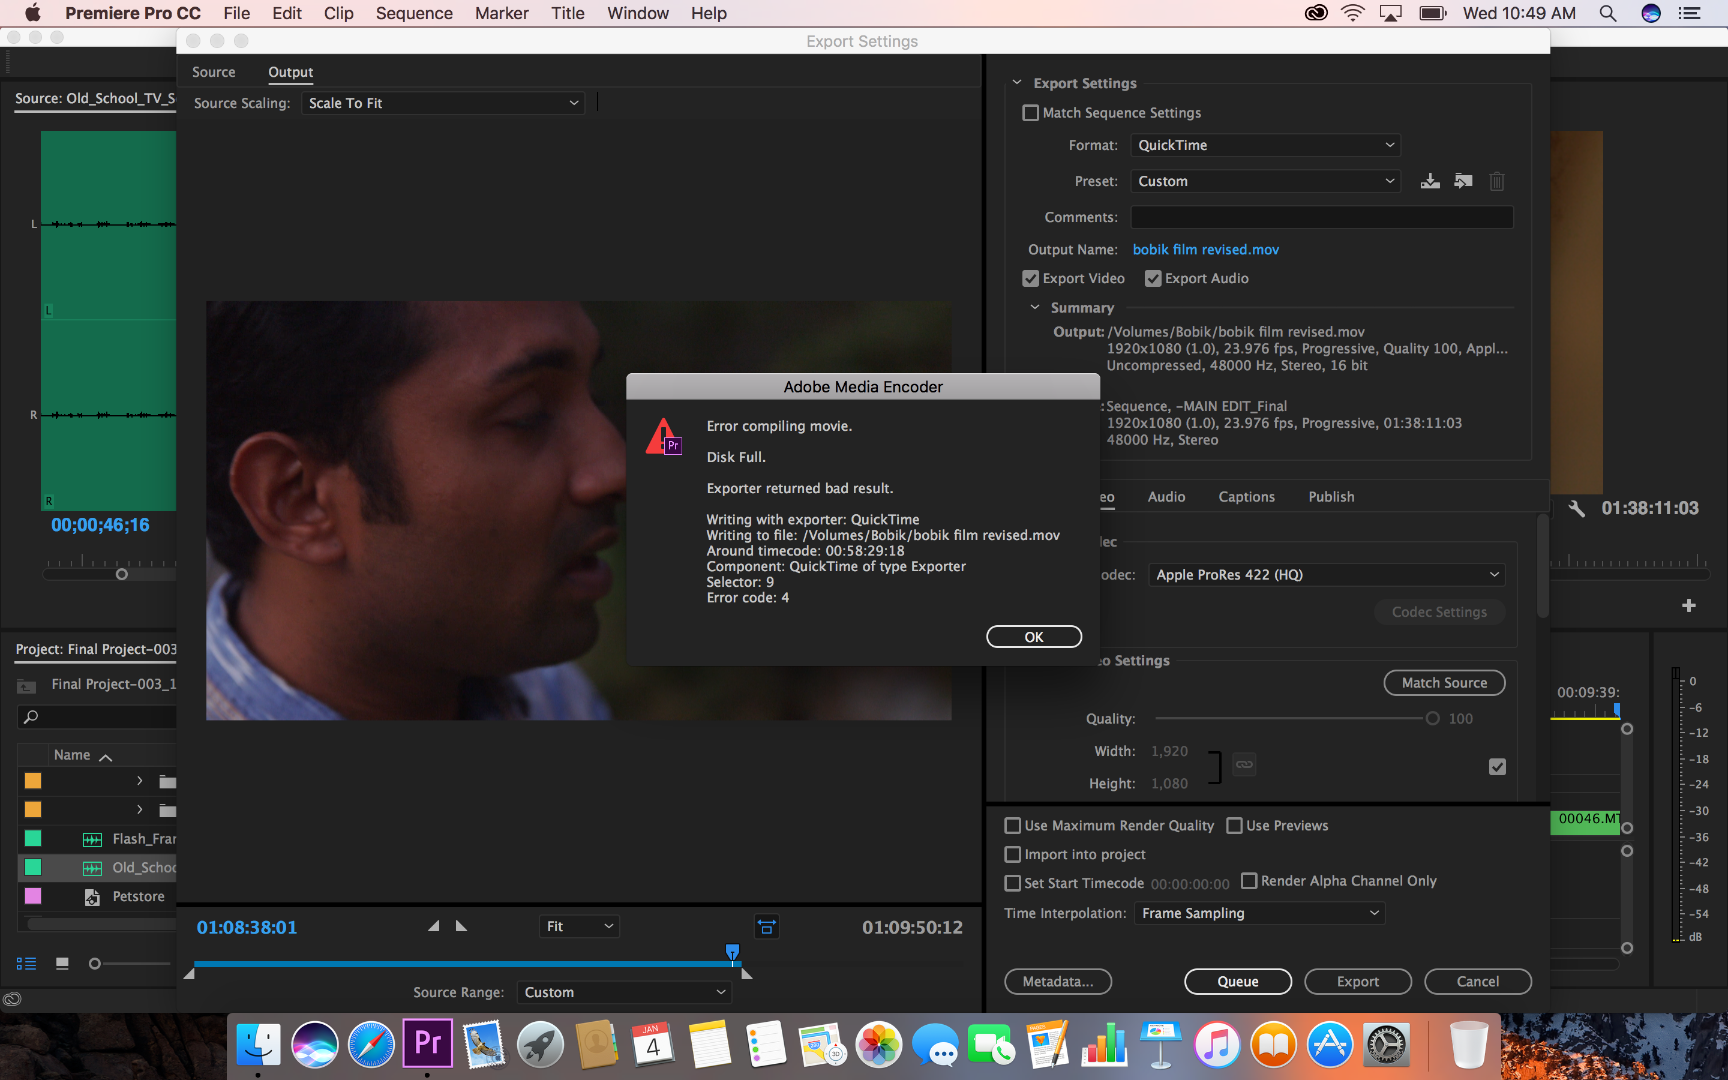This screenshot has width=1728, height=1080.
Task: Click the Metadata... button
Action: coord(1058,982)
